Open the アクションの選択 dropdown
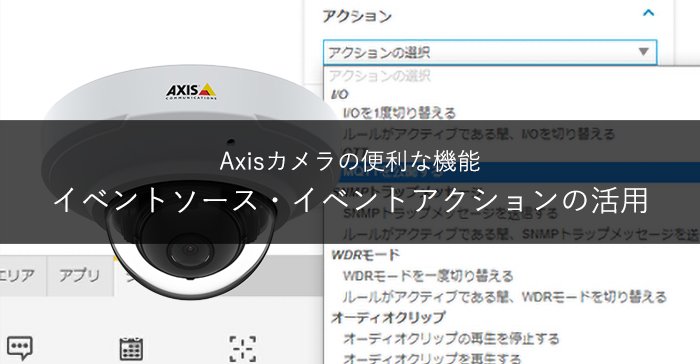Image resolution: width=700 pixels, height=364 pixels. point(490,52)
